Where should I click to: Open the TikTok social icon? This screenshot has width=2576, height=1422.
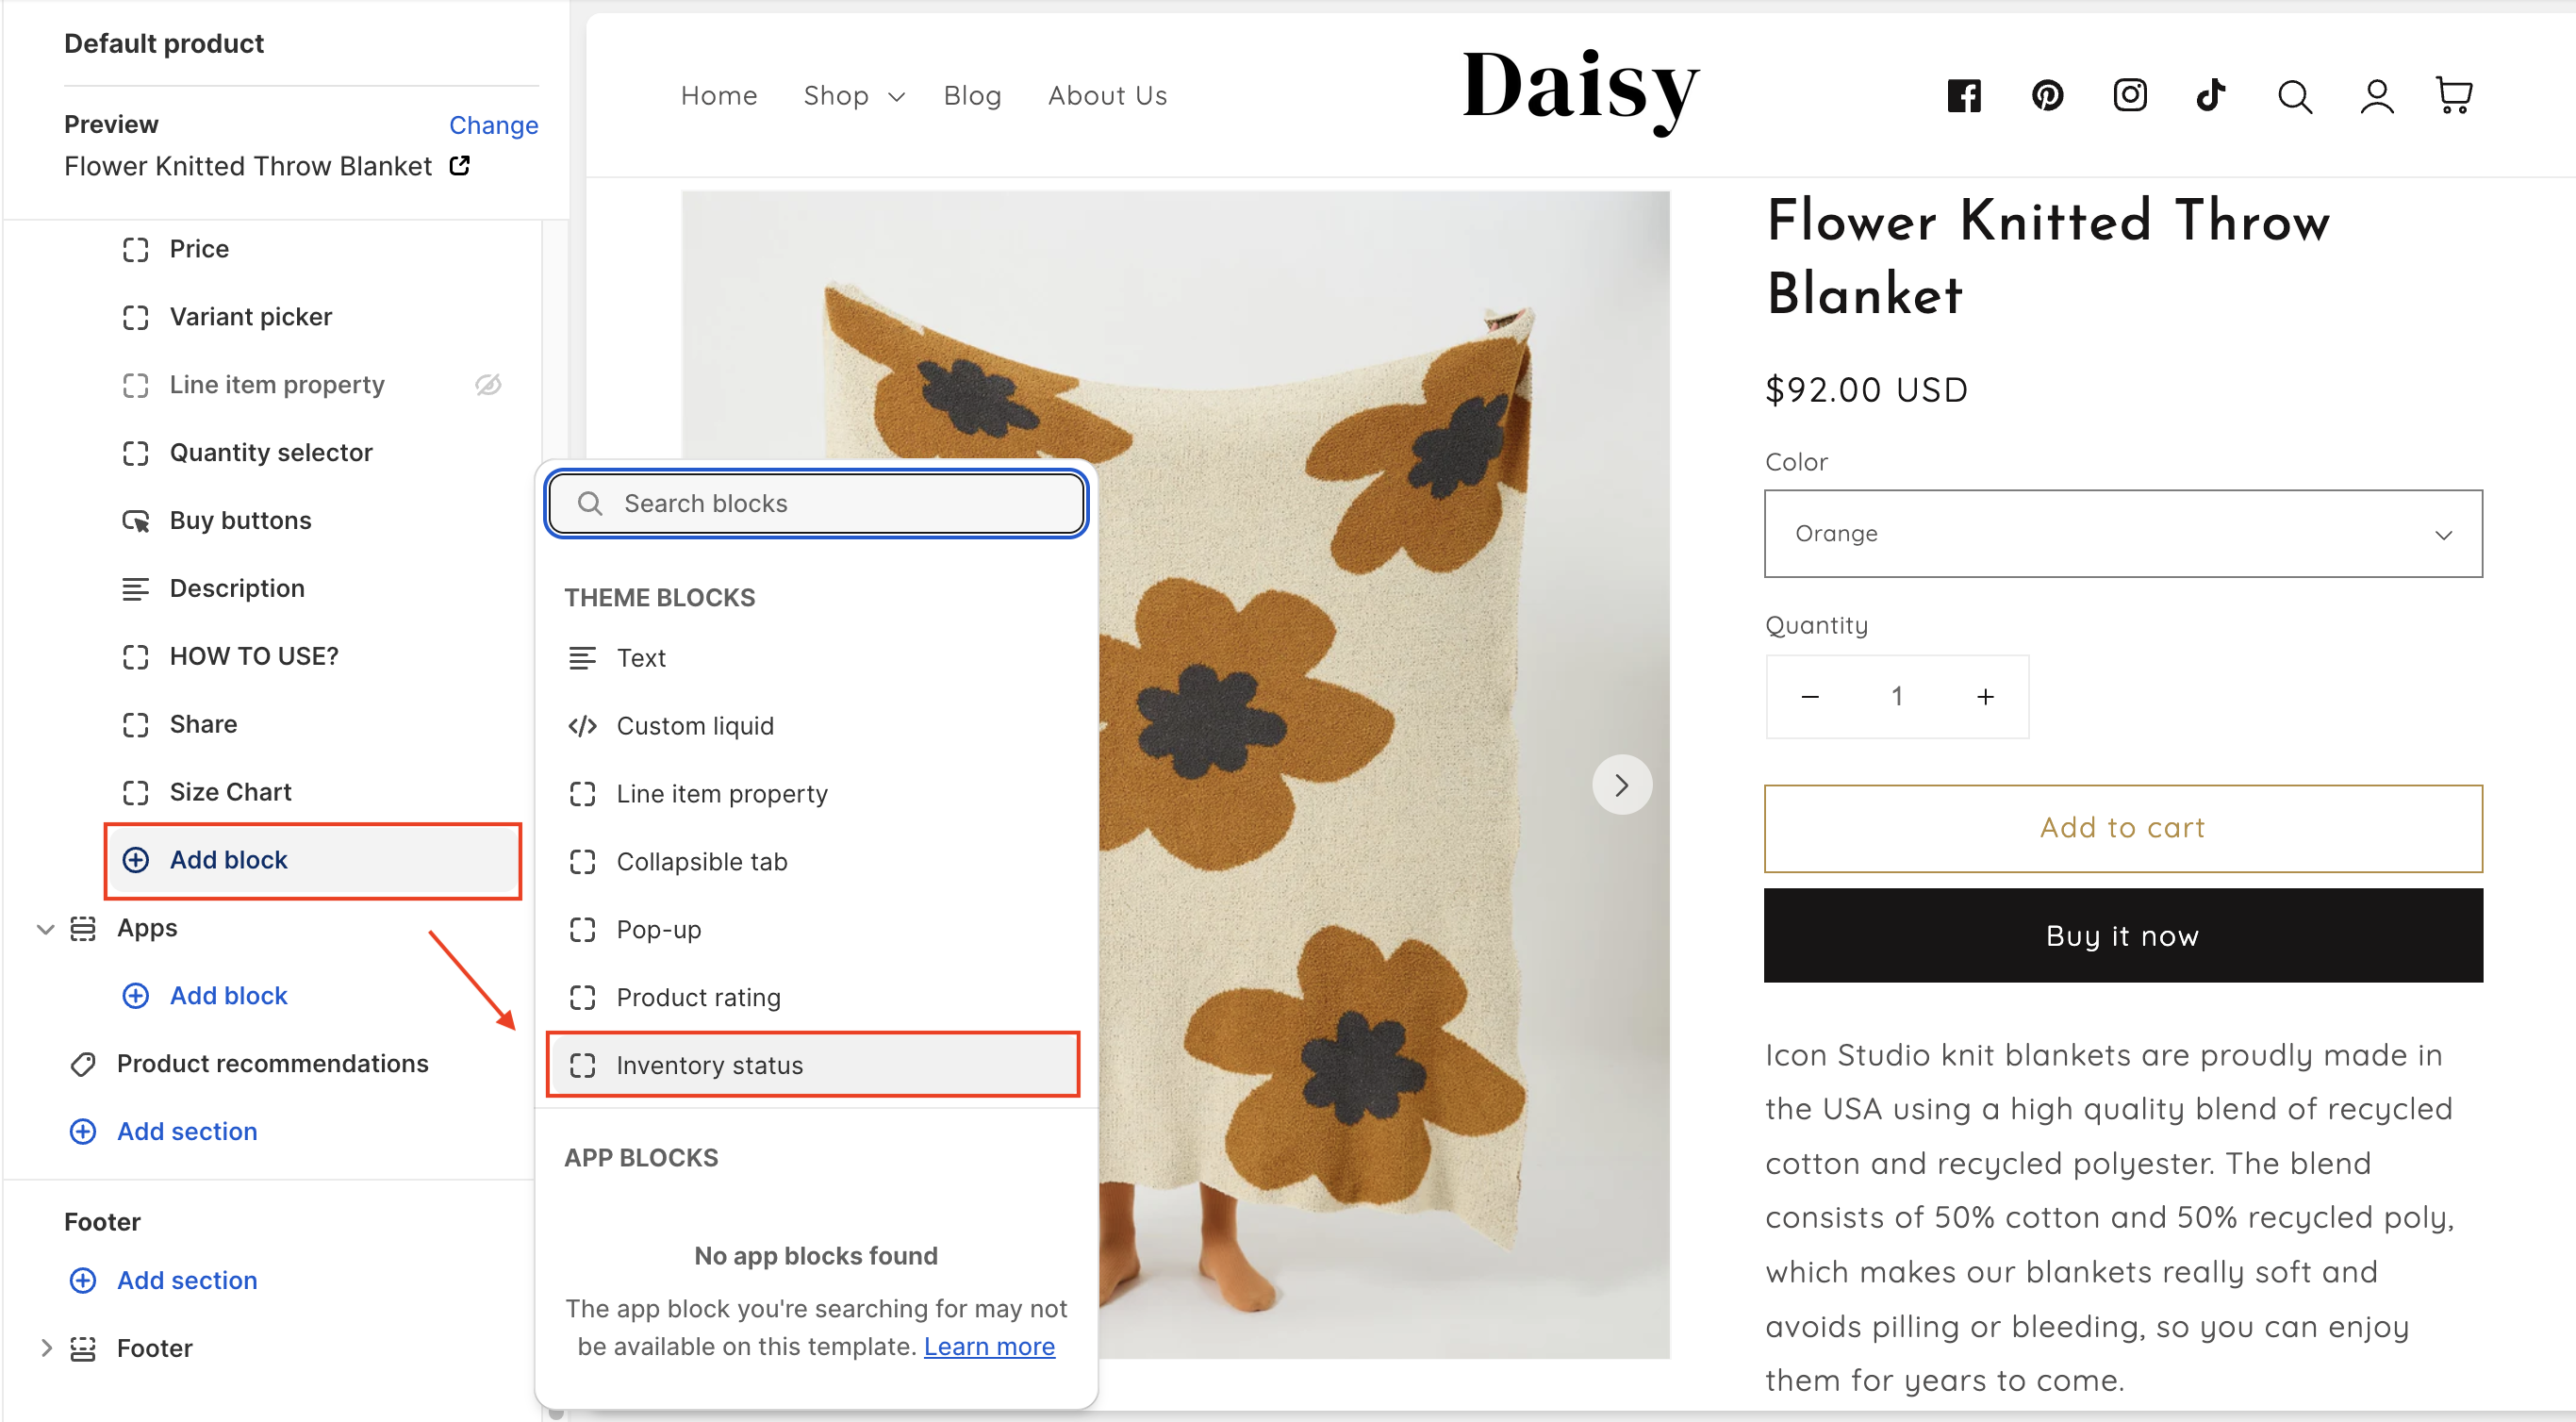[2211, 96]
